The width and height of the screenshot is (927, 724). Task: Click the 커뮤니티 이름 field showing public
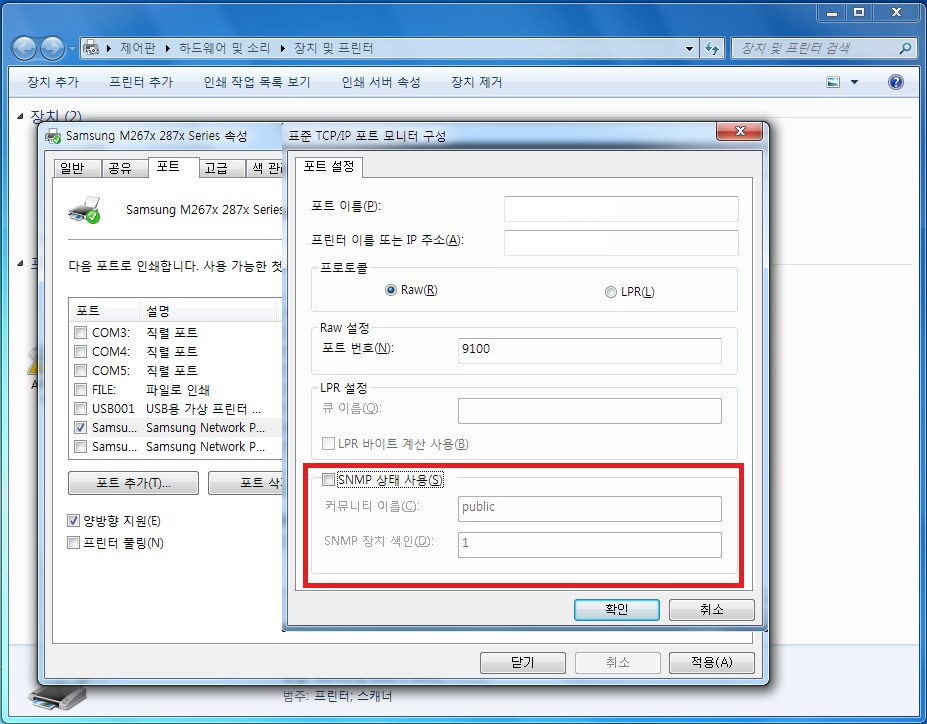[x=589, y=509]
